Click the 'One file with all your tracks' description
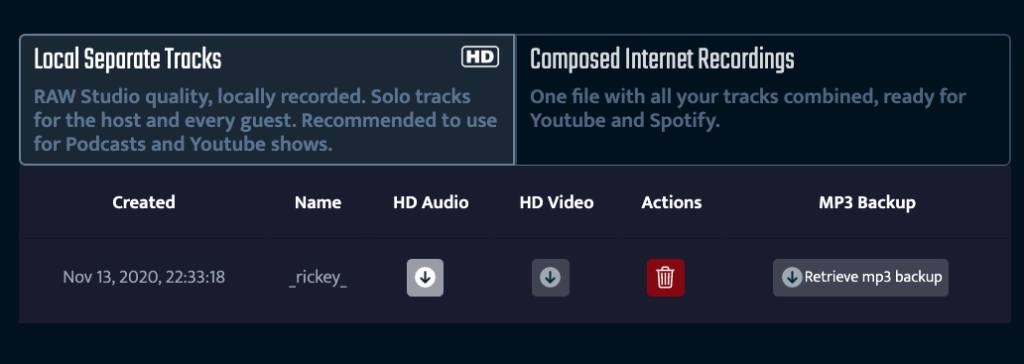1024x364 pixels. (x=748, y=109)
